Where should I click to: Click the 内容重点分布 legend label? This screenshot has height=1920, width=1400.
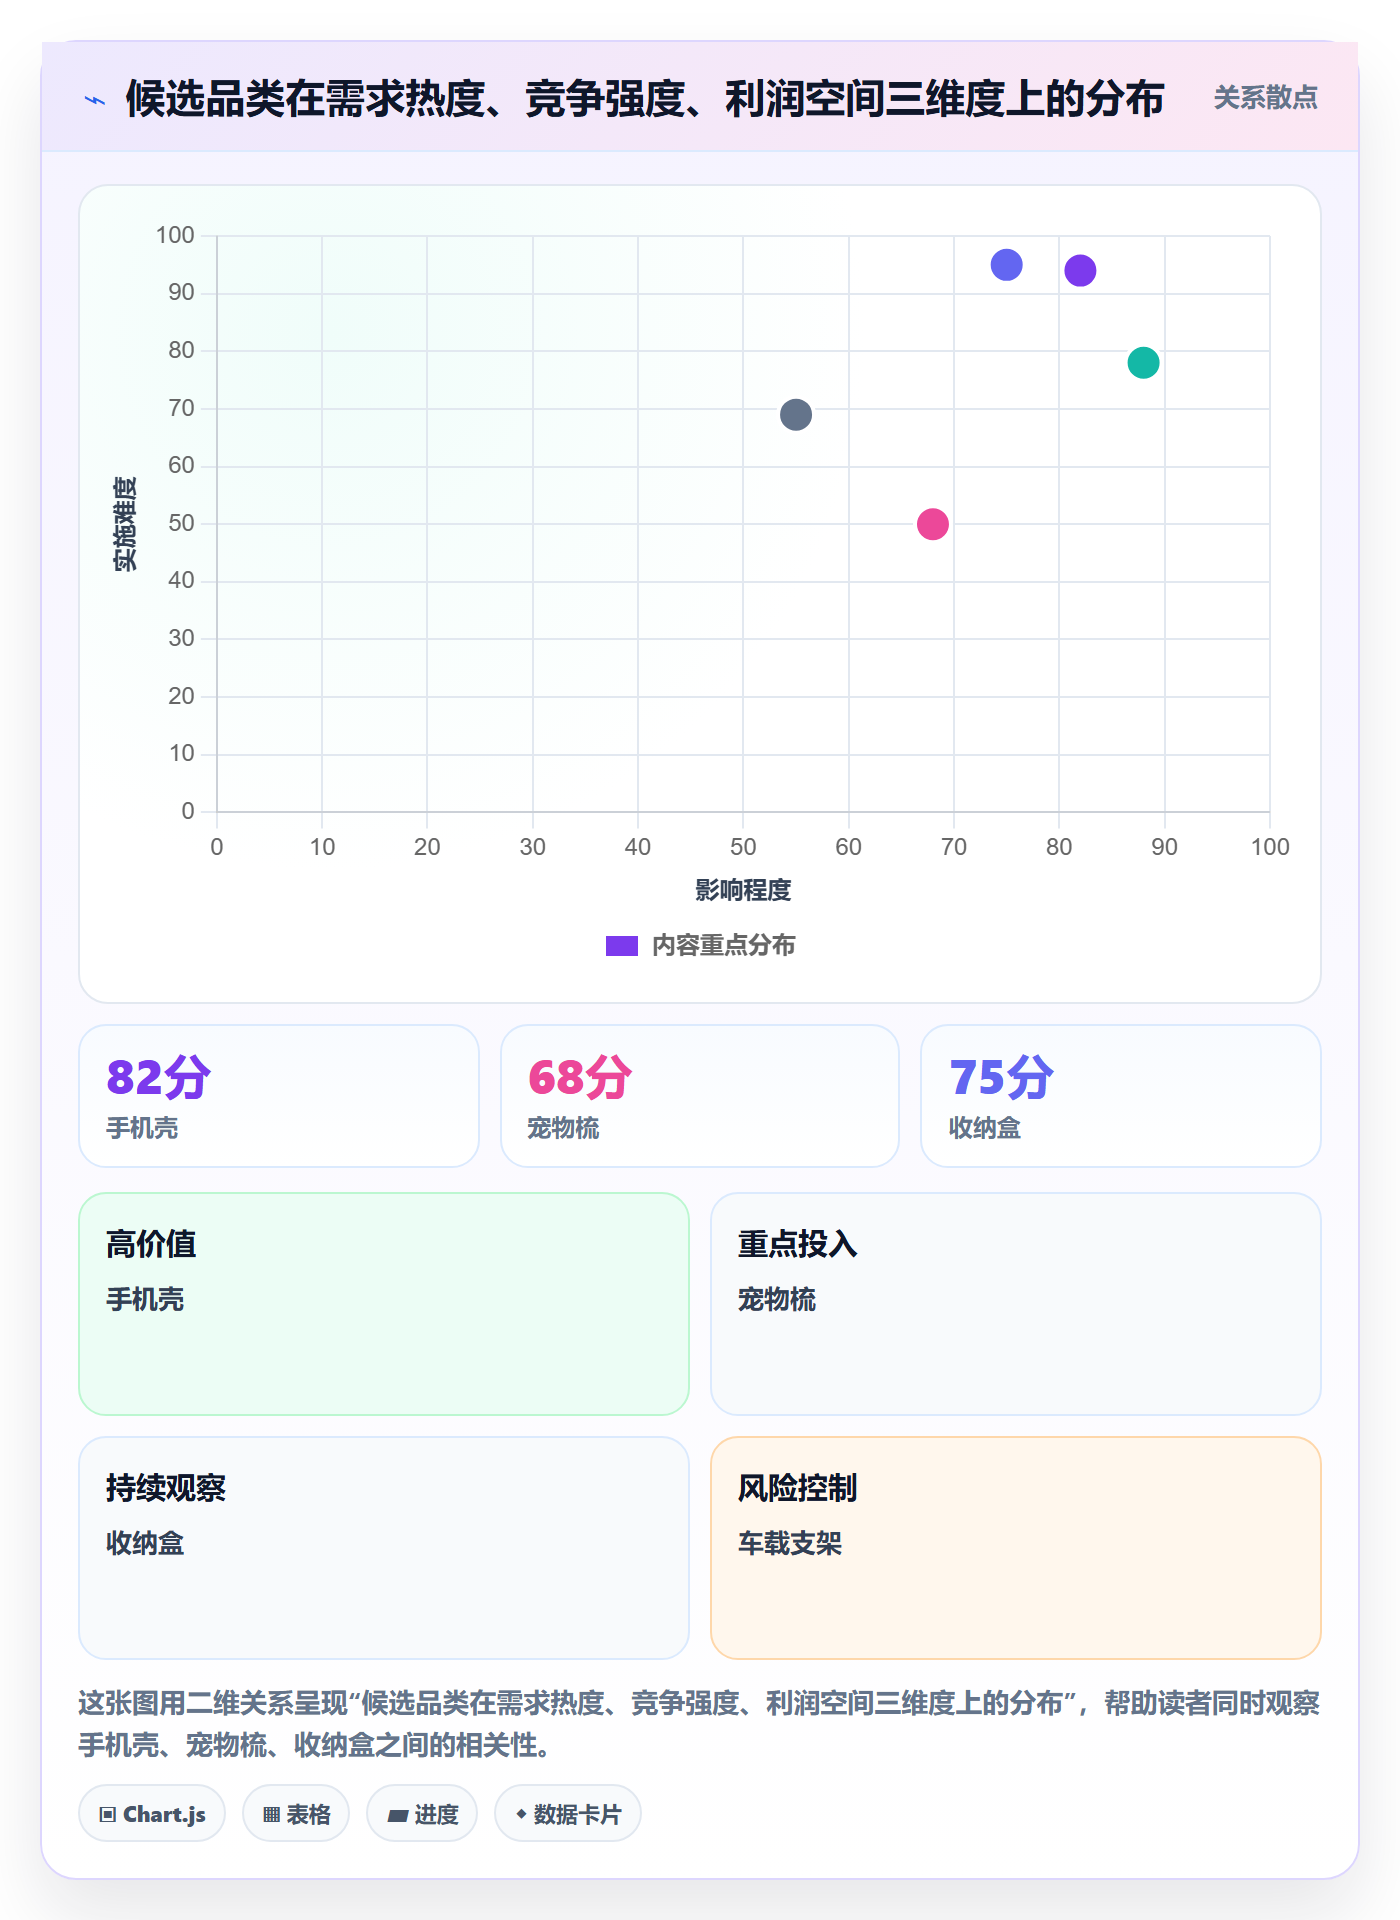coord(723,946)
